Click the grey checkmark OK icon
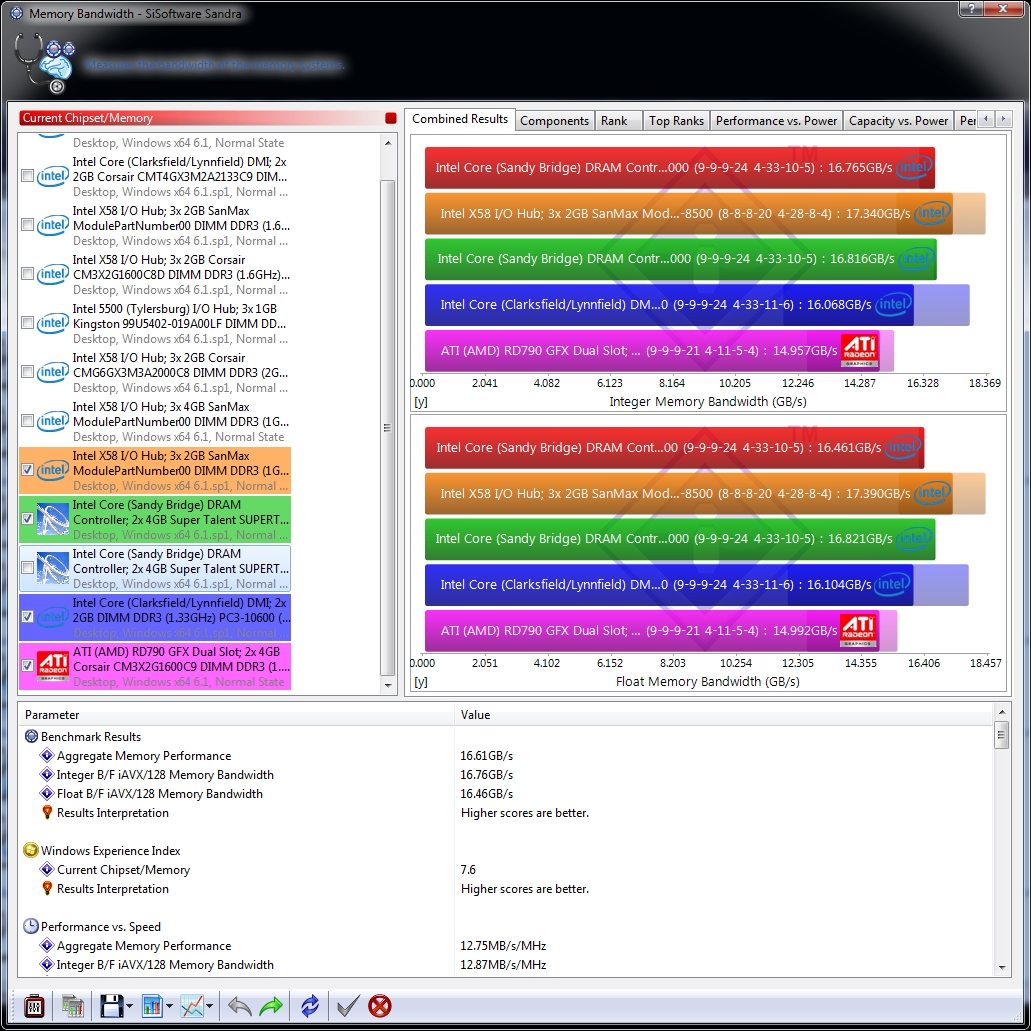Screen dimensions: 1031x1031 (x=348, y=1006)
